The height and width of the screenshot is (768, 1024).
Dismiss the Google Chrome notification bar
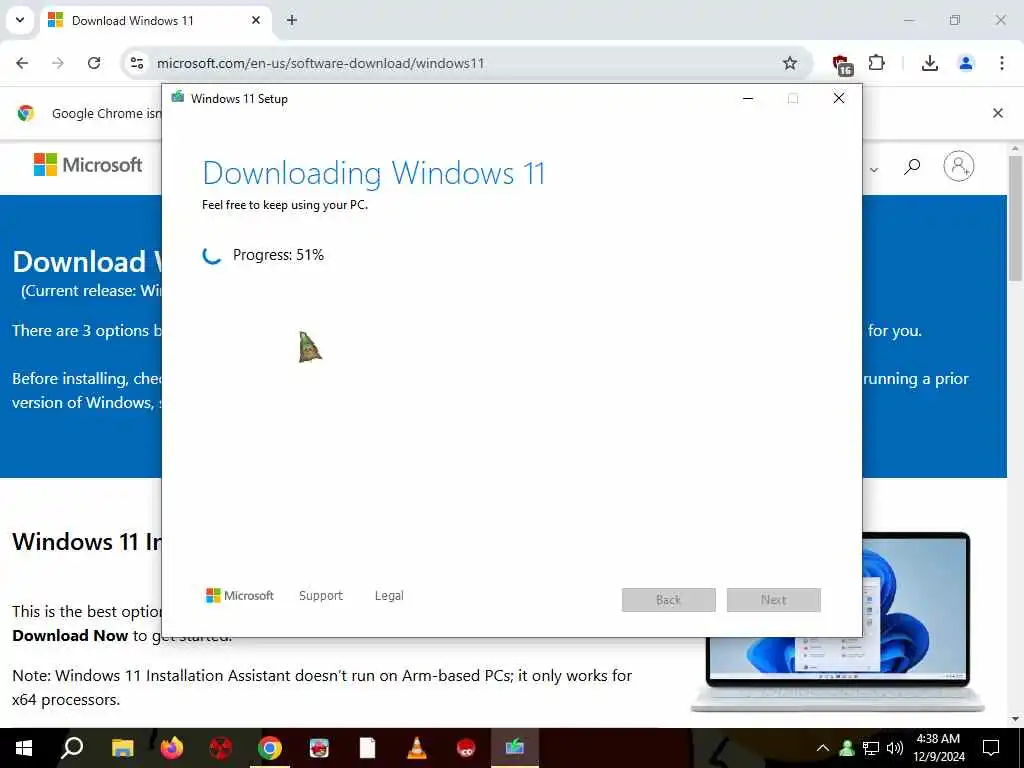[998, 113]
